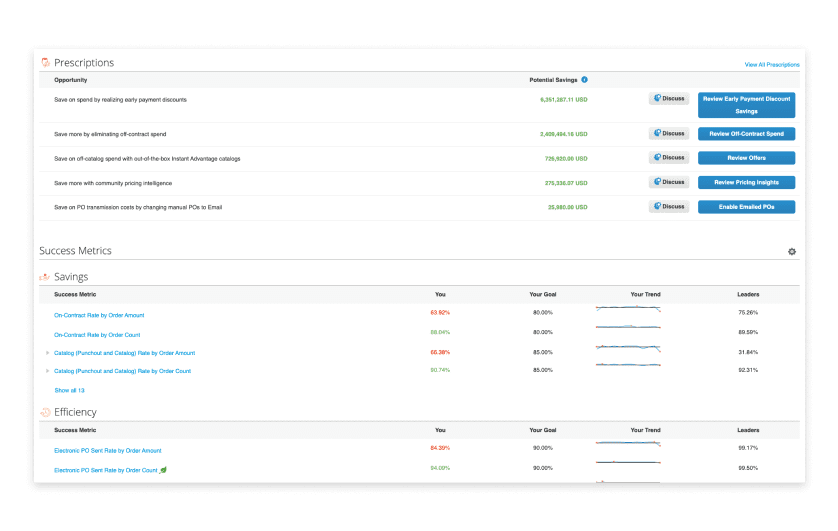Discuss the off-contract spend opportunity
838x531 pixels.
tap(669, 134)
